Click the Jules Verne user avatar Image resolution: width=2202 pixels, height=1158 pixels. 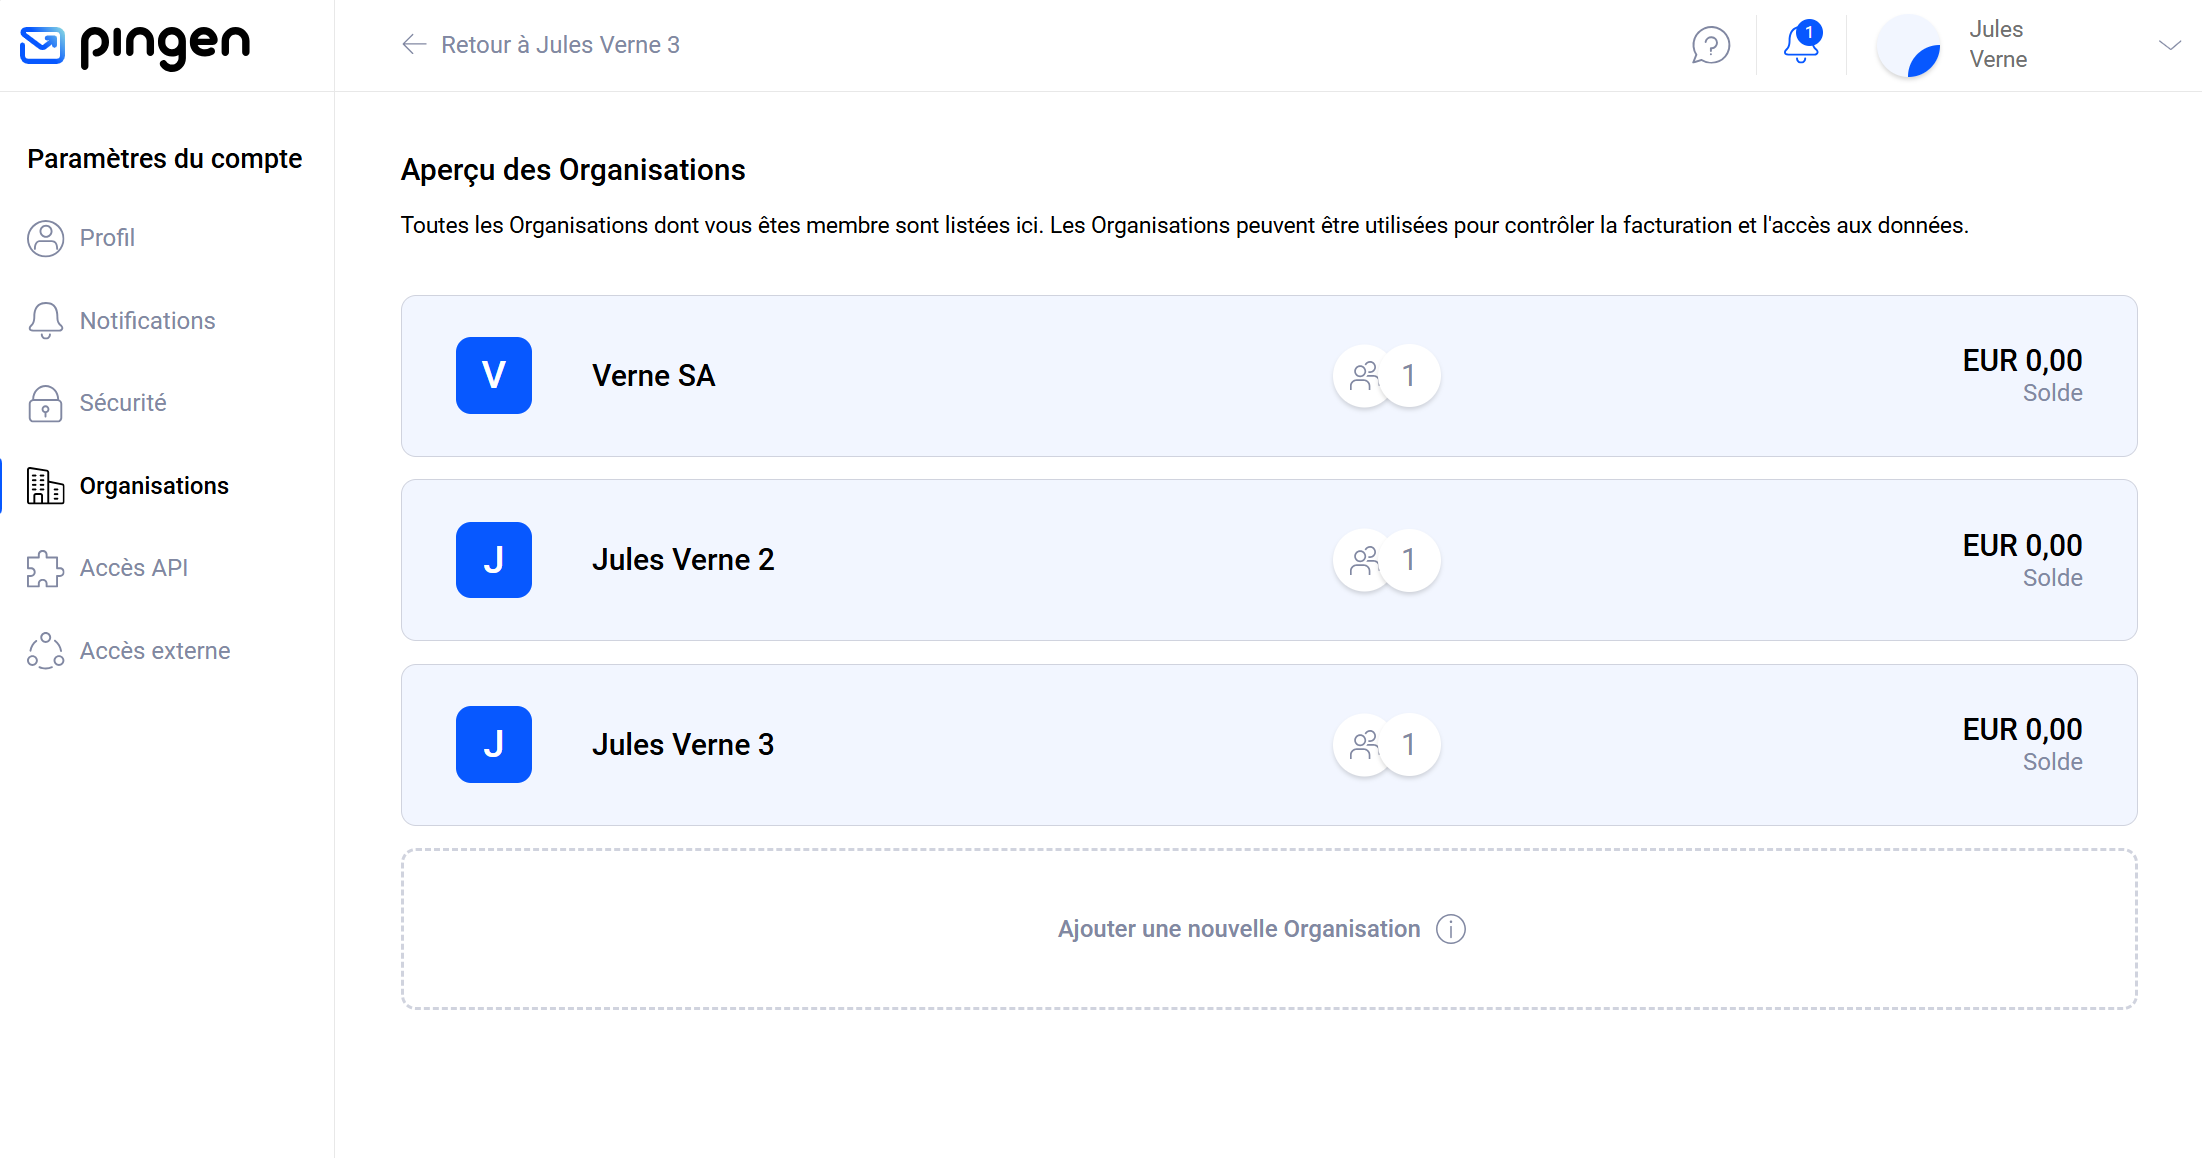click(x=1909, y=46)
